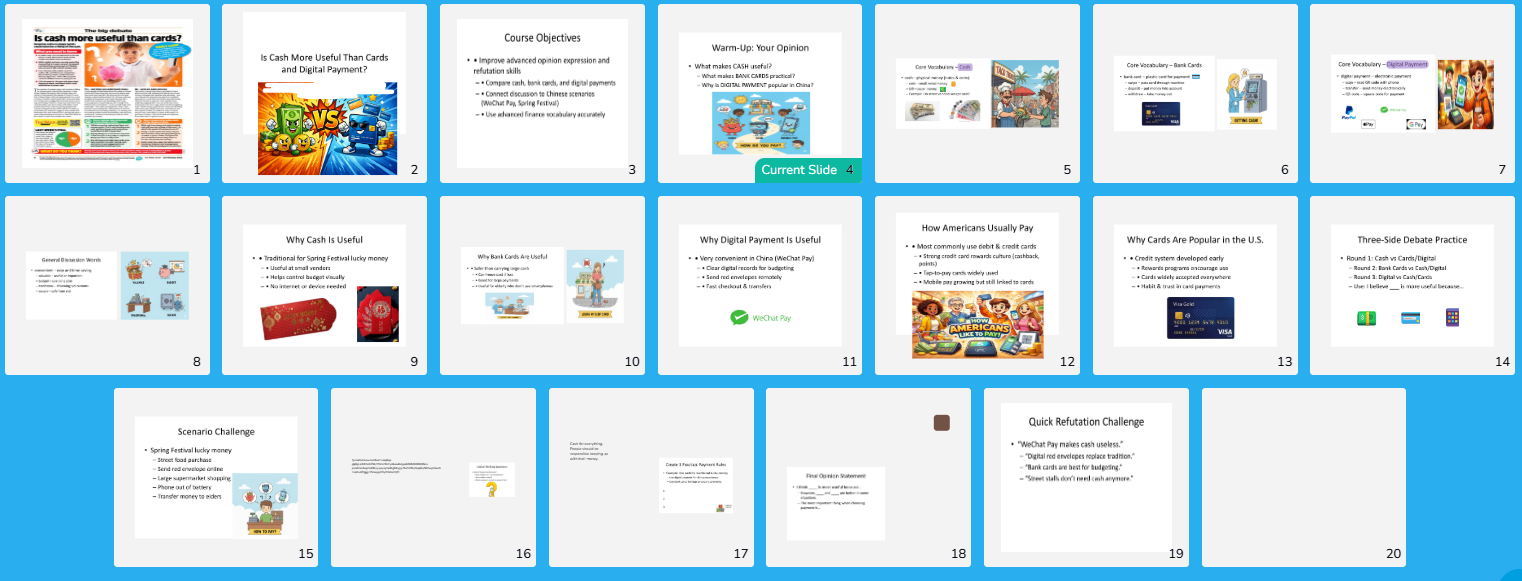Viewport: 1522px width, 581px height.
Task: Open the Scenario Challenge slide
Action: (x=216, y=477)
